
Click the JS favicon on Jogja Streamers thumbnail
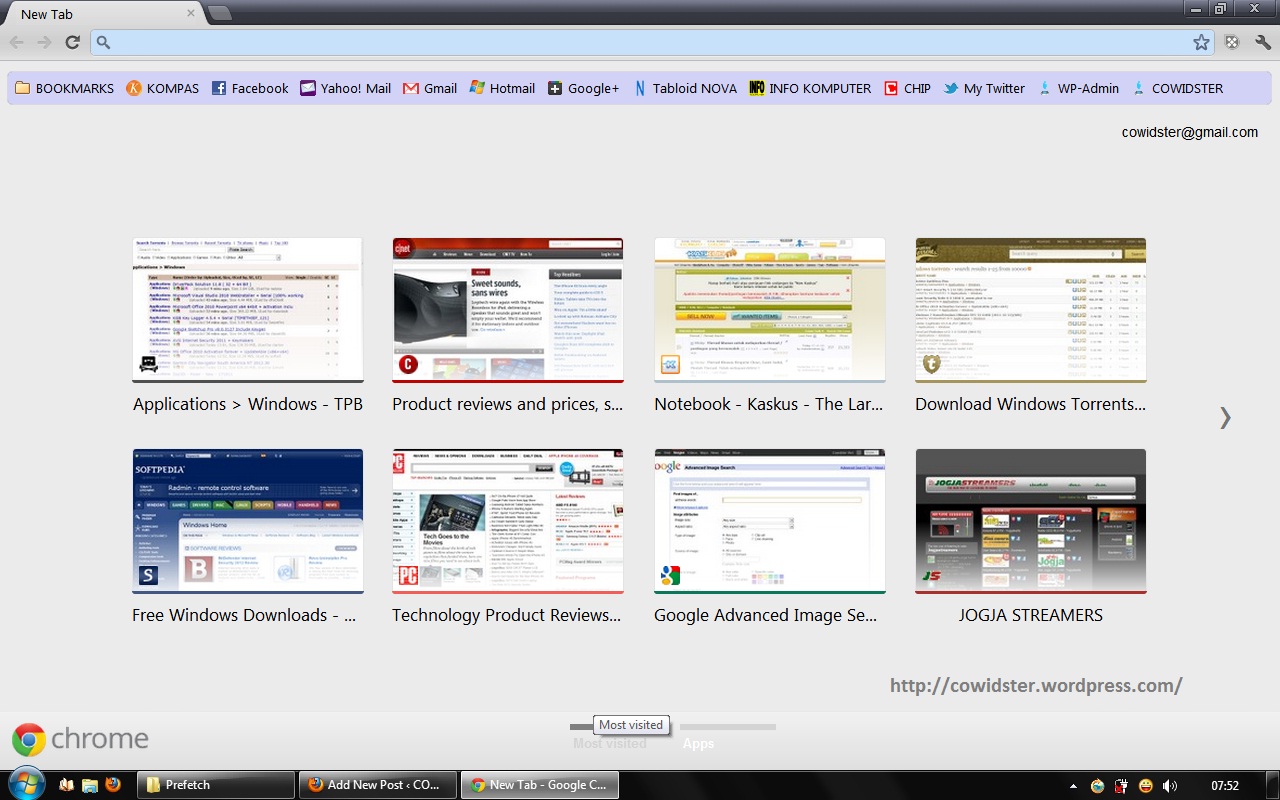pos(931,575)
